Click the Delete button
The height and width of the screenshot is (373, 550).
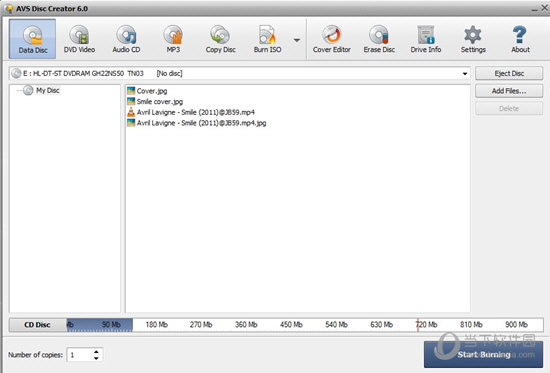click(x=509, y=108)
